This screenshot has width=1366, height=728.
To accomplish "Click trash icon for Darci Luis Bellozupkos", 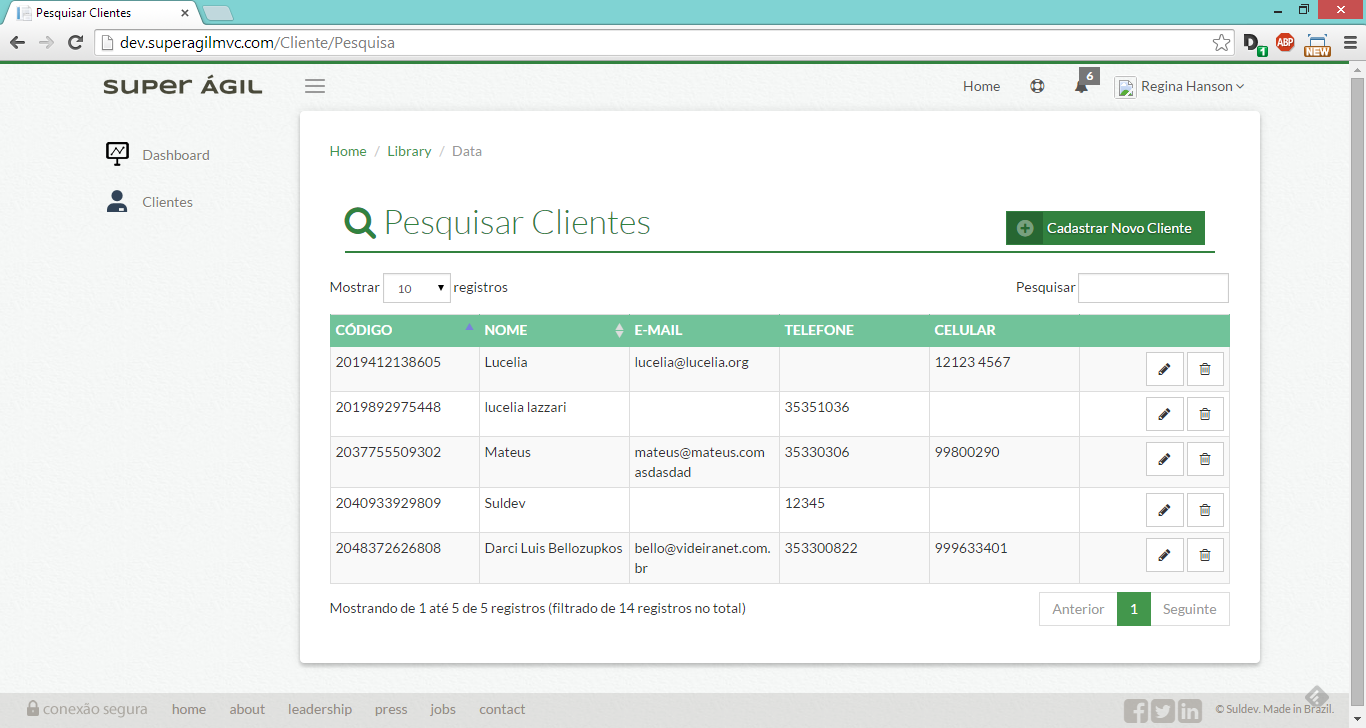I will click(x=1205, y=555).
